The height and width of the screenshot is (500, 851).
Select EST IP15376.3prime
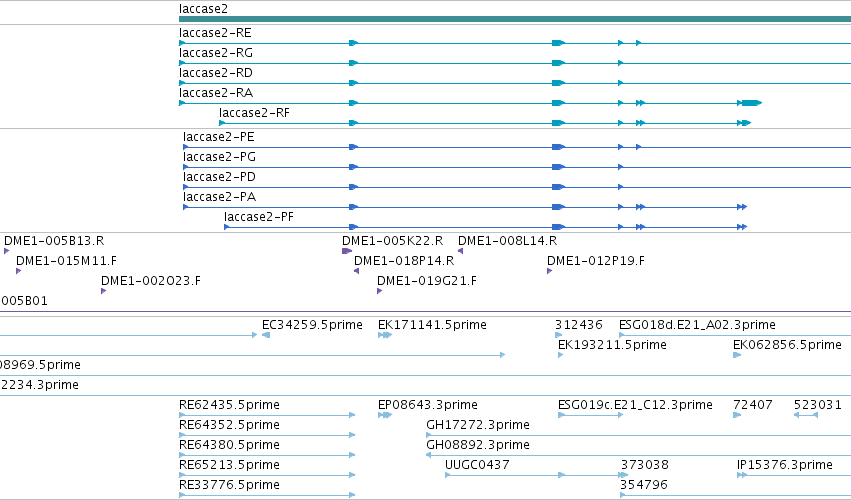(x=785, y=465)
